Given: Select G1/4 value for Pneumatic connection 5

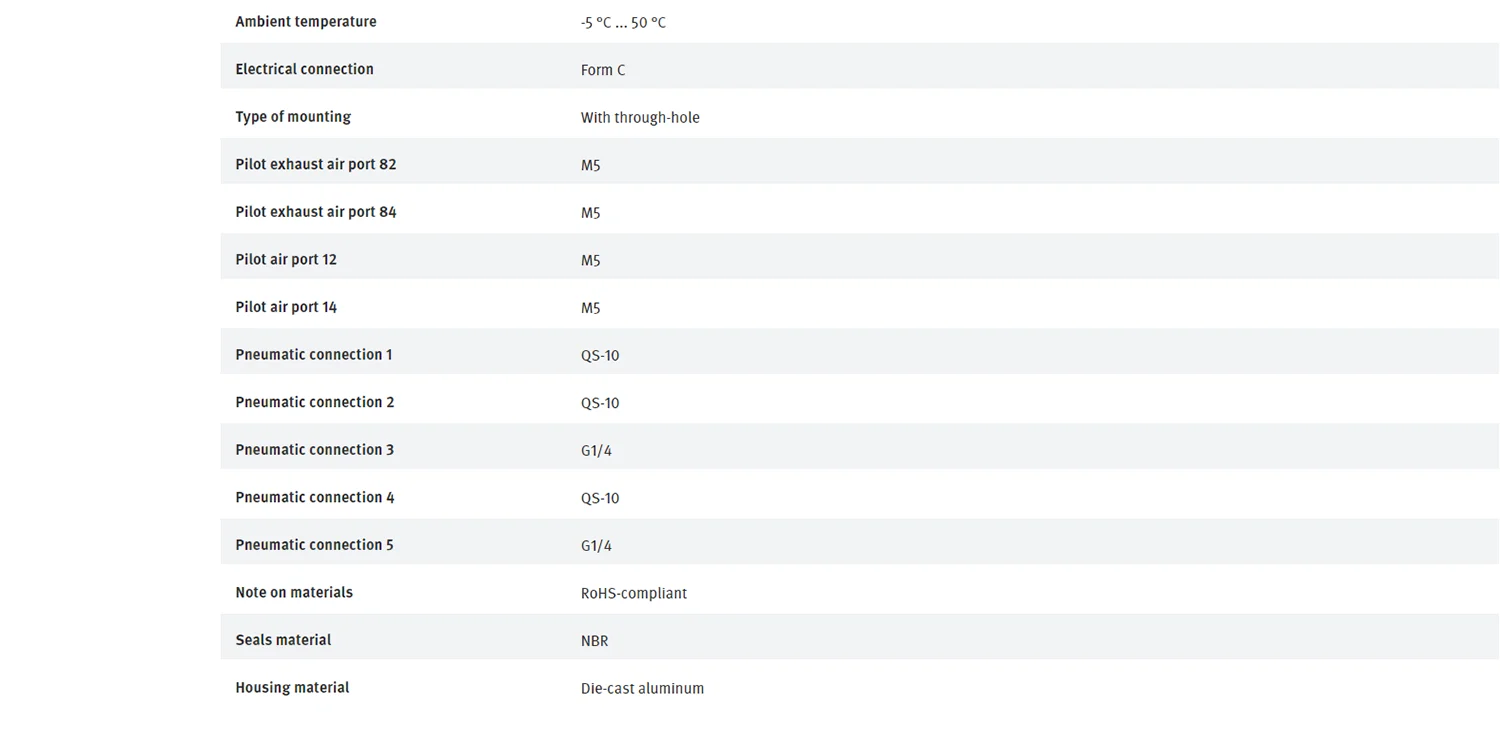Looking at the screenshot, I should (x=596, y=546).
